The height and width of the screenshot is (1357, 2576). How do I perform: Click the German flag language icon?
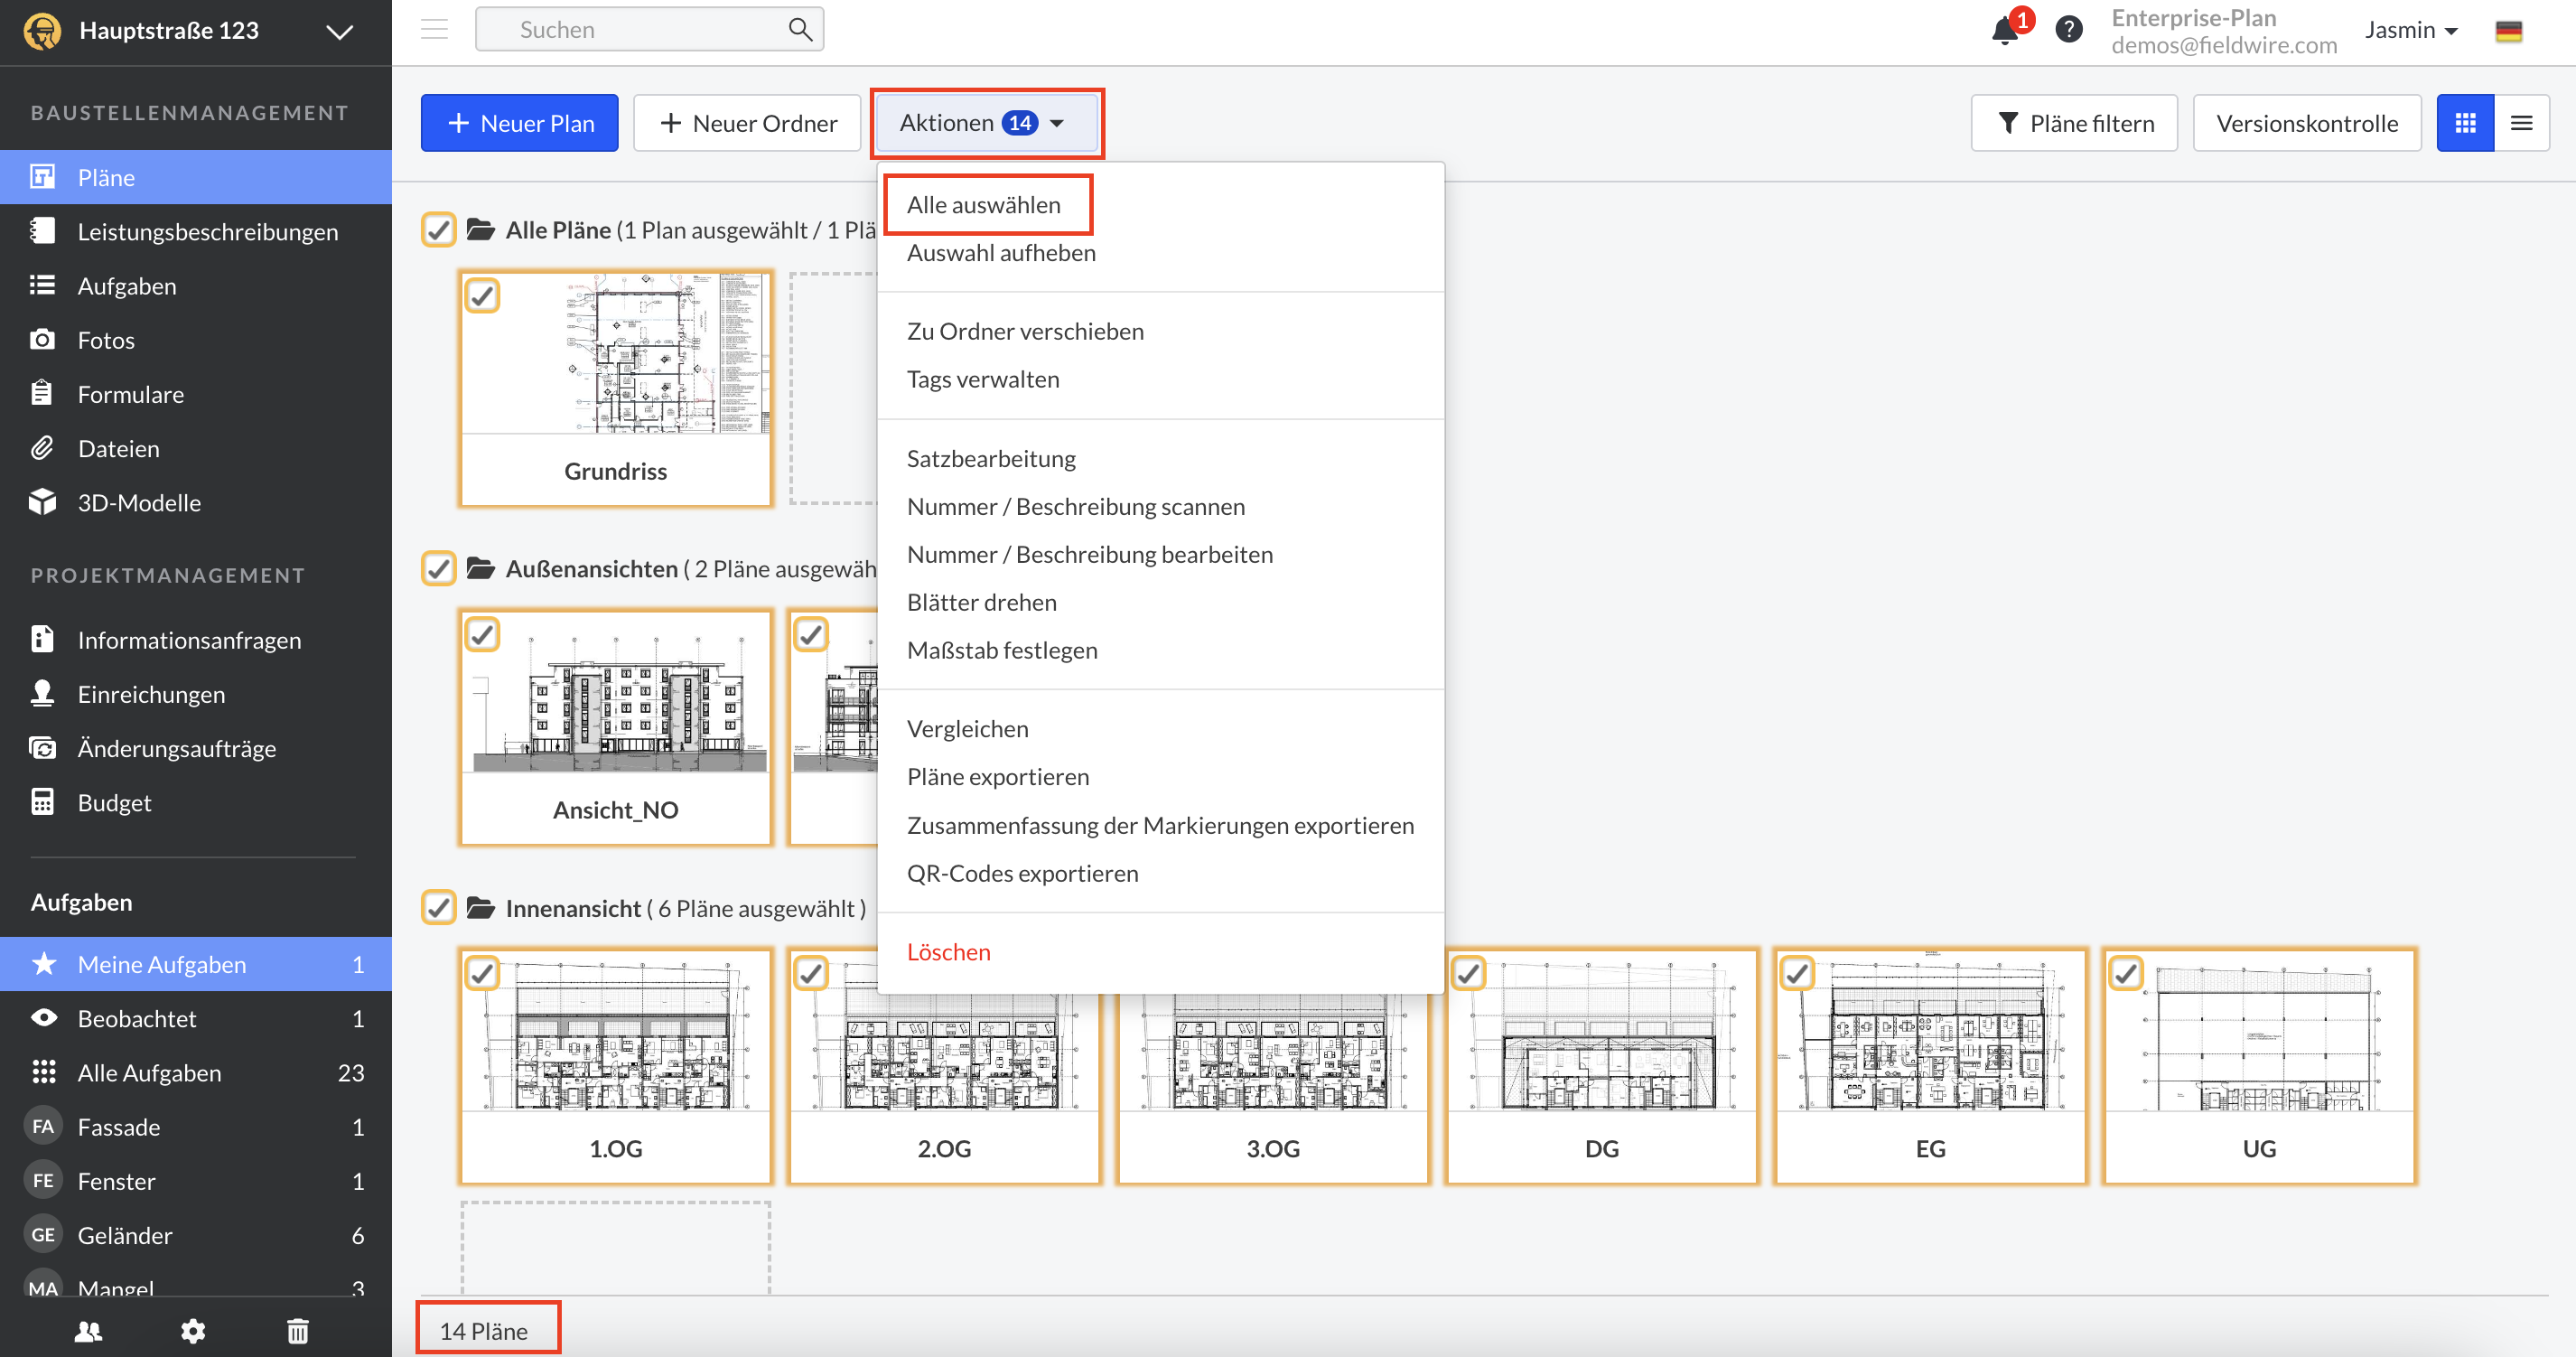tap(2509, 30)
